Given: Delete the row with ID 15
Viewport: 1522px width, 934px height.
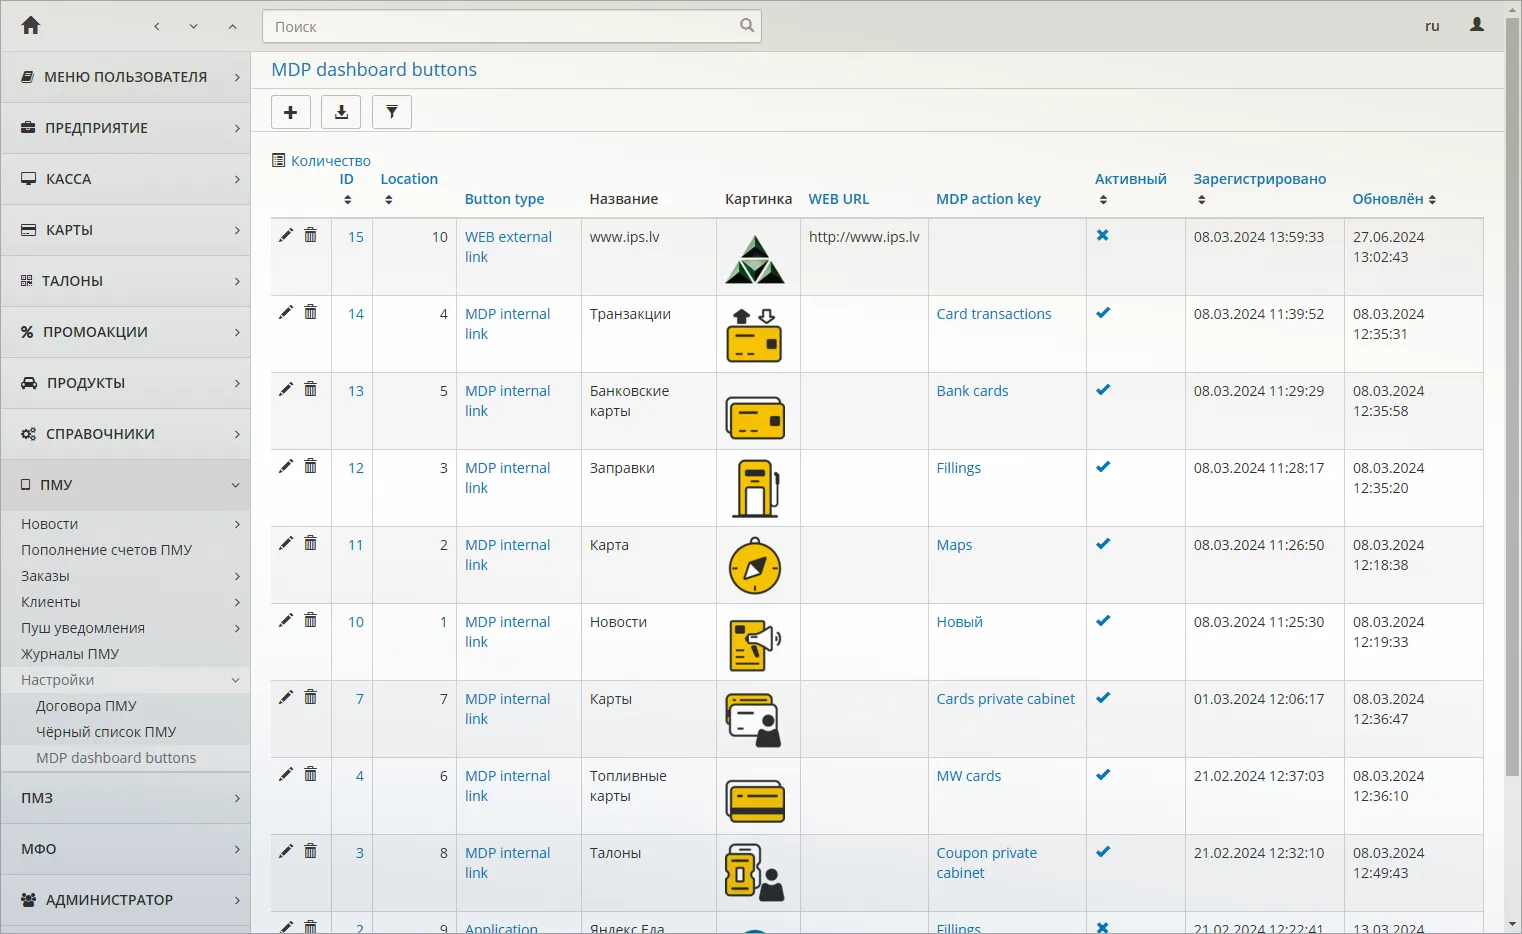Looking at the screenshot, I should click(311, 235).
